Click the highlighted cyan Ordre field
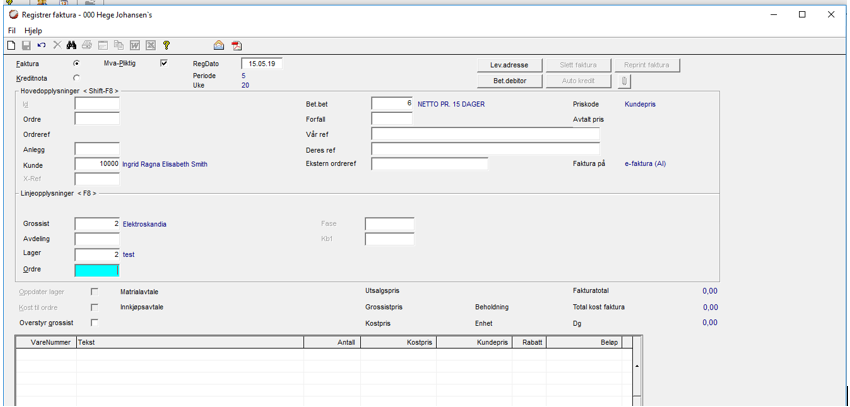This screenshot has height=407, width=850. click(x=96, y=270)
